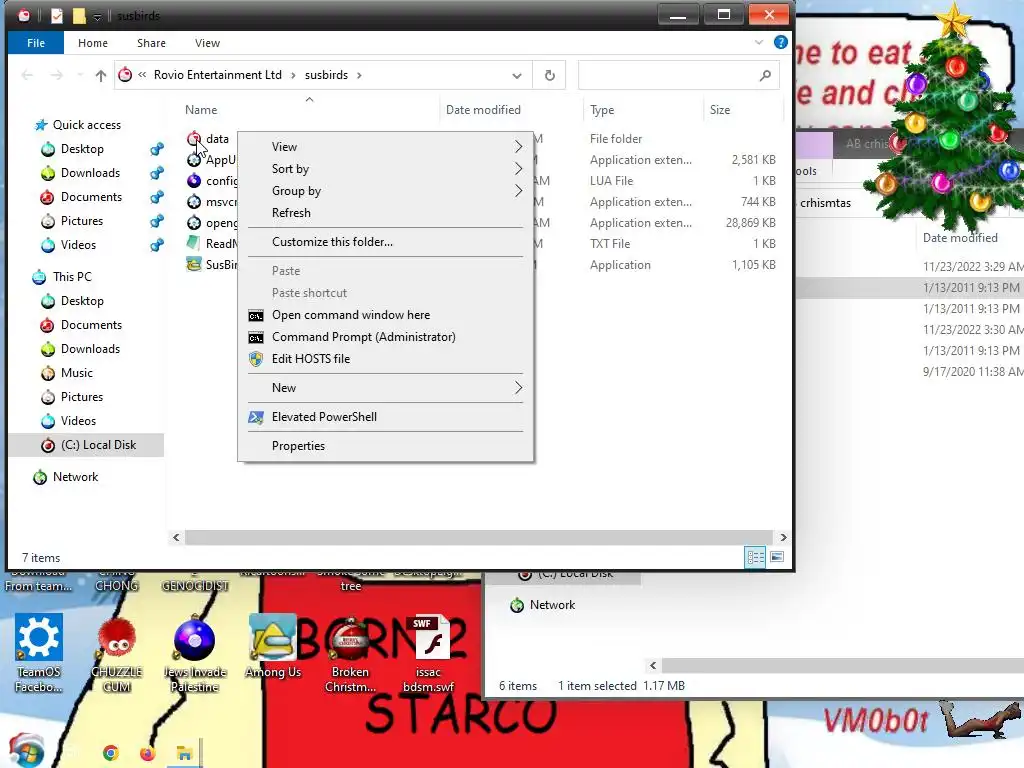Open Among Us desktop shortcut
The height and width of the screenshot is (768, 1024).
click(x=273, y=647)
